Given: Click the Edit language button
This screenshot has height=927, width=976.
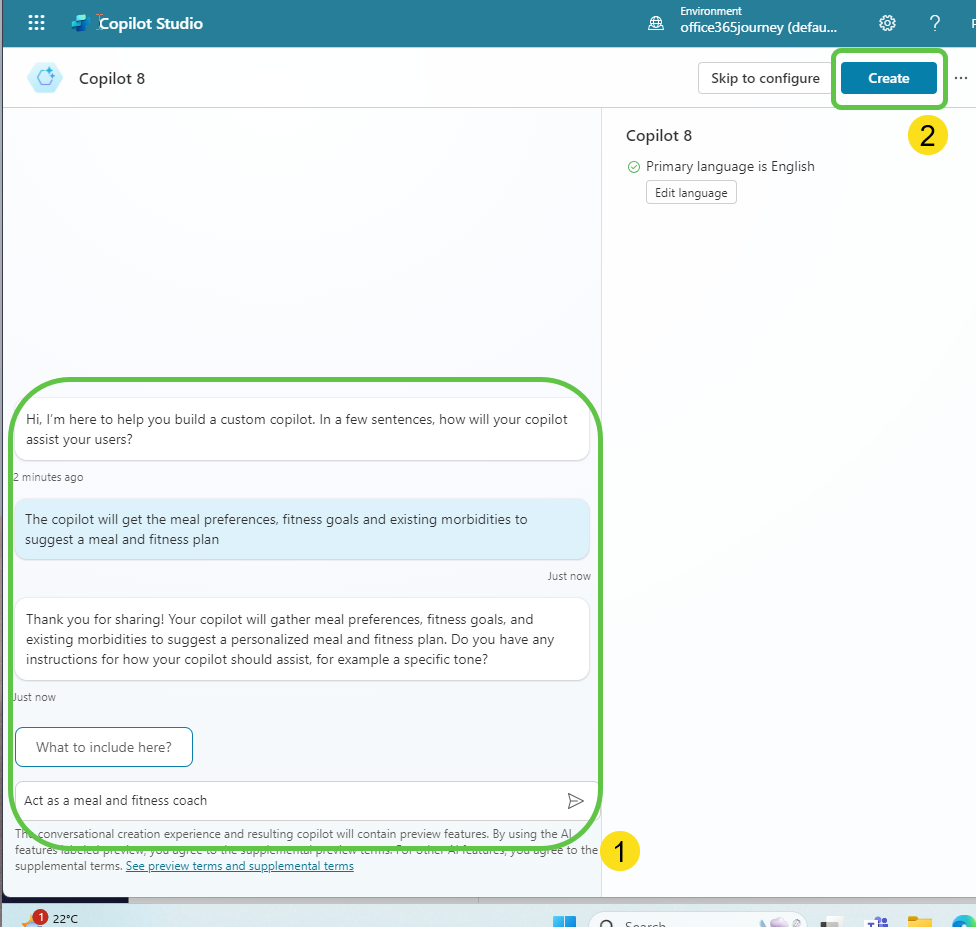Looking at the screenshot, I should point(691,192).
